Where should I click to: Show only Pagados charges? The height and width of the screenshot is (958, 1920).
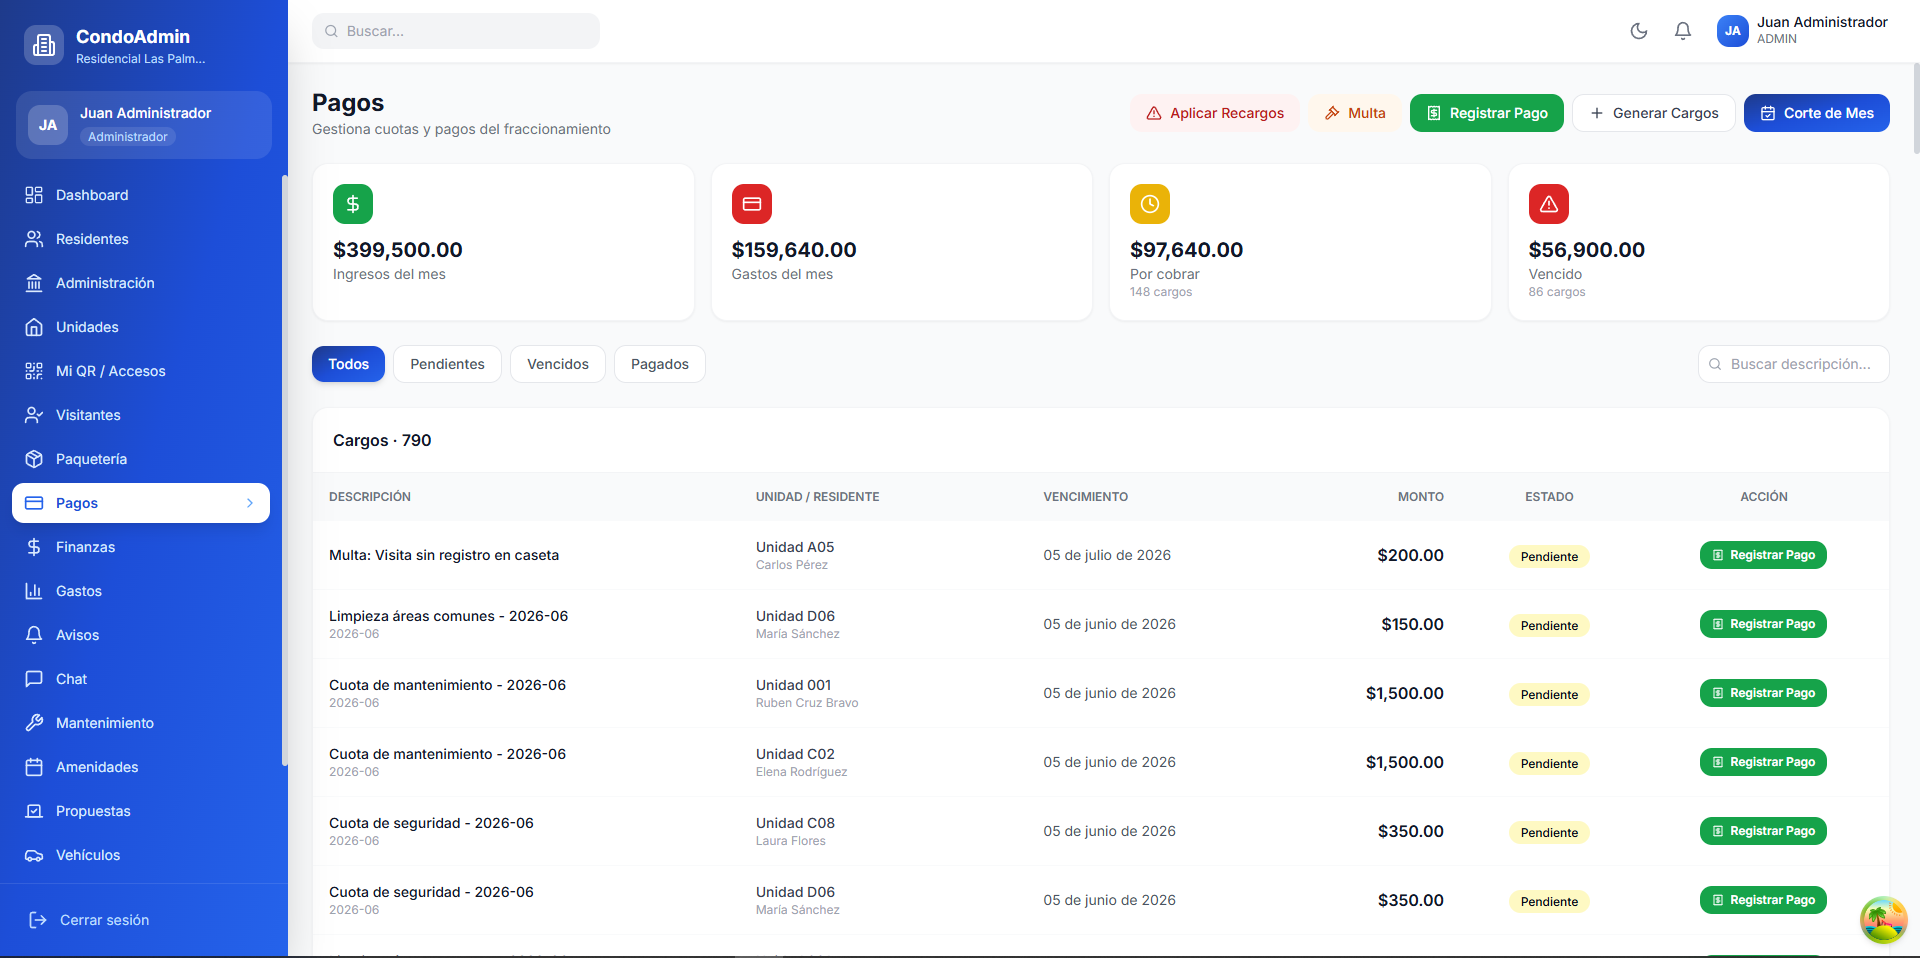coord(659,364)
